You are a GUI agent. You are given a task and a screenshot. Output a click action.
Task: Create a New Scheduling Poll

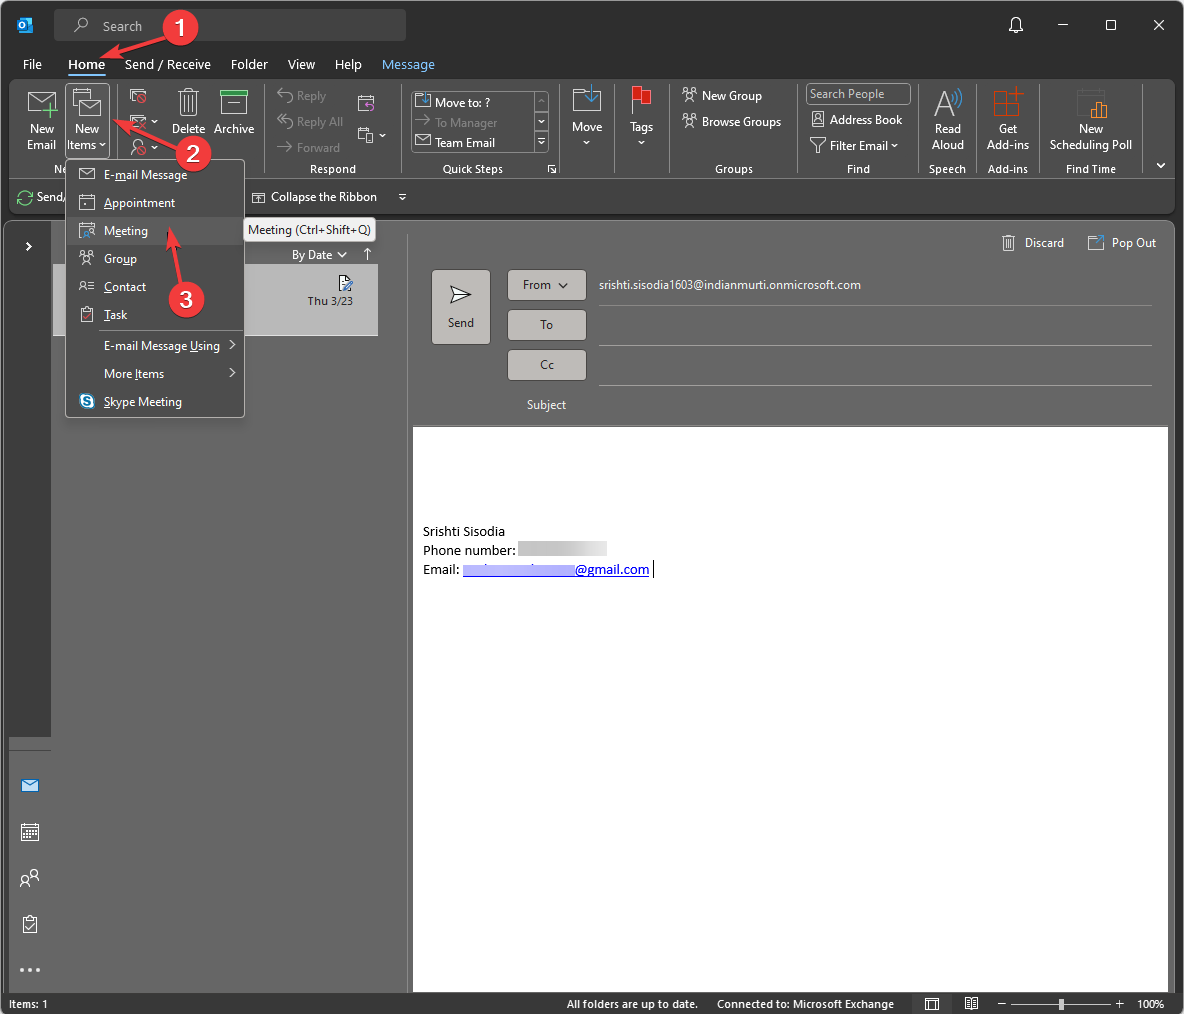[x=1090, y=119]
